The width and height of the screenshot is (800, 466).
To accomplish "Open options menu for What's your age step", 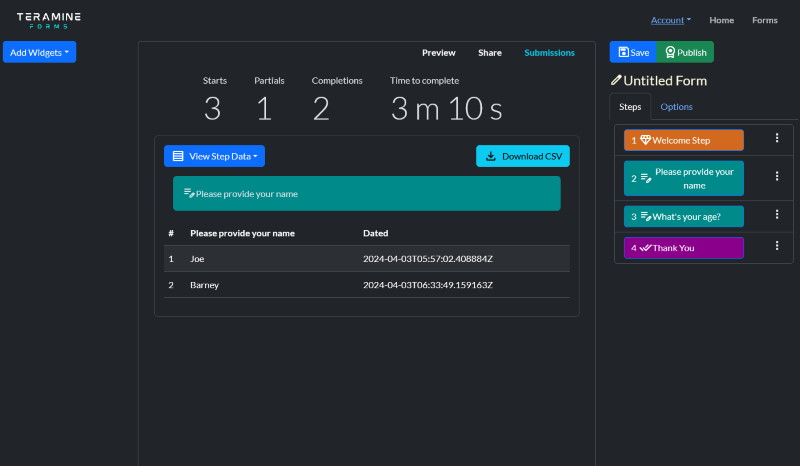I will pos(777,214).
